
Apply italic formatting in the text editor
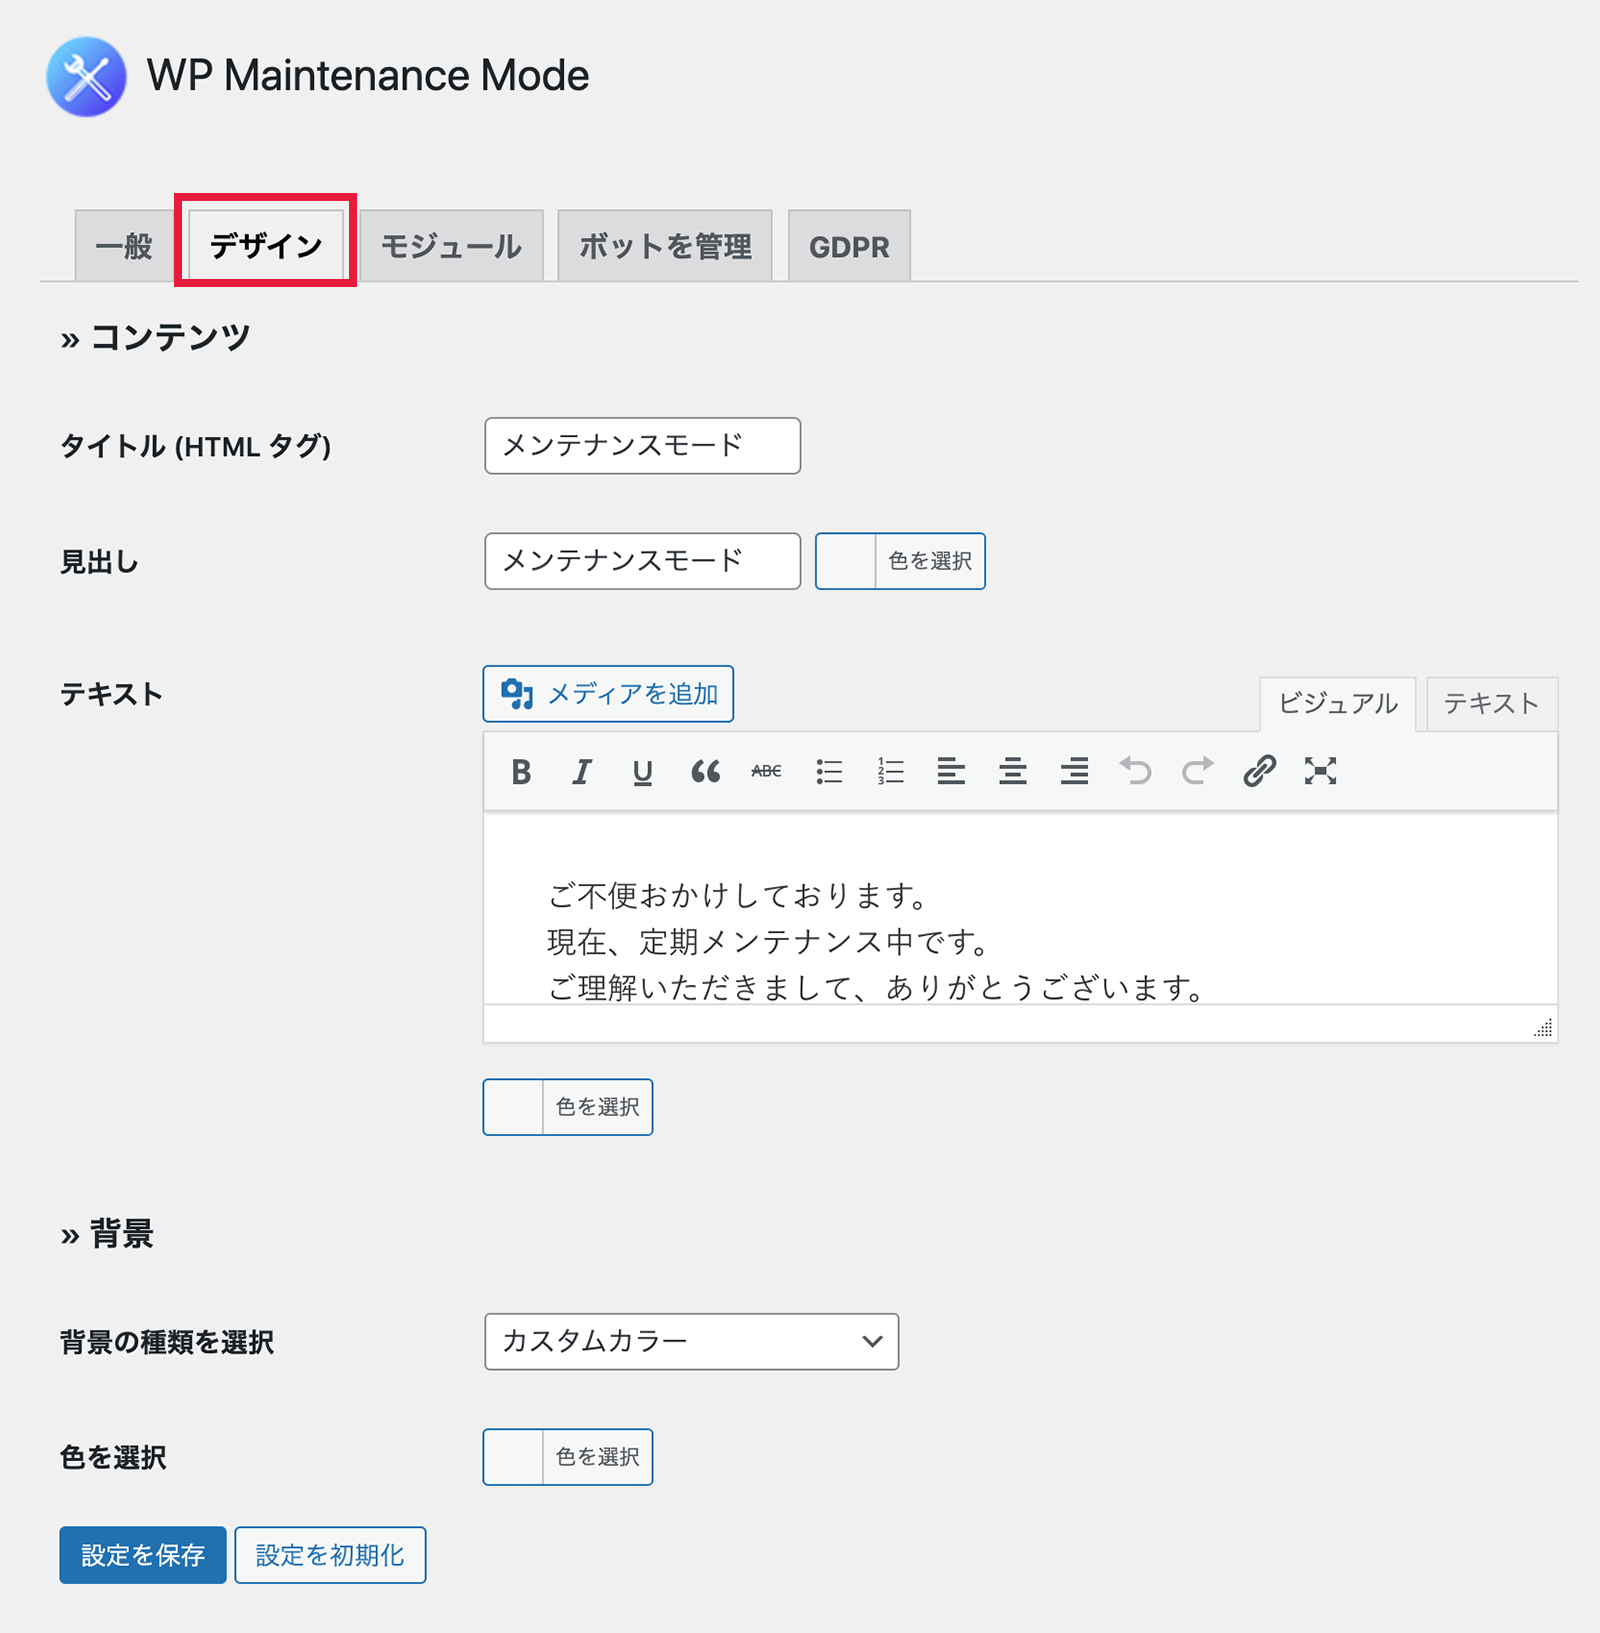[x=581, y=771]
